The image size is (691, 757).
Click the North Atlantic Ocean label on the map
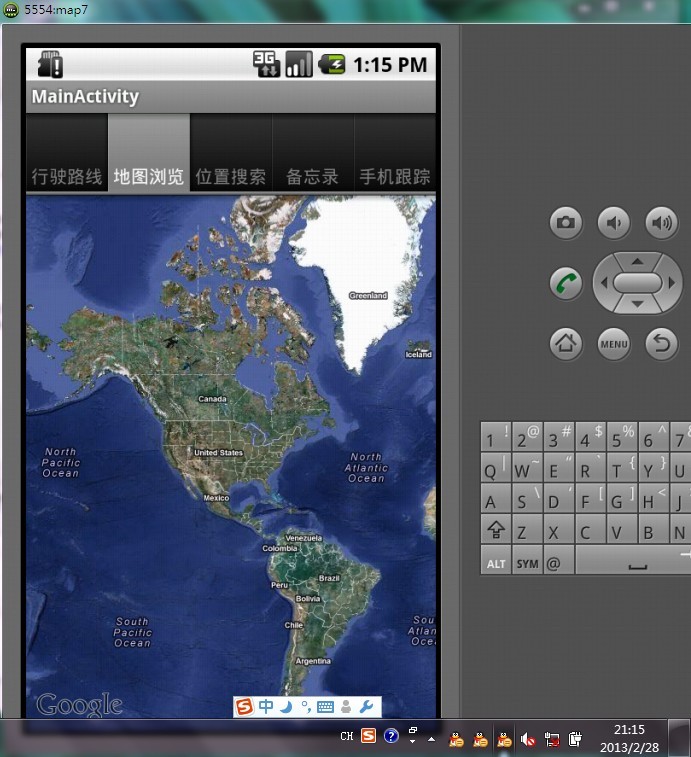pyautogui.click(x=366, y=467)
